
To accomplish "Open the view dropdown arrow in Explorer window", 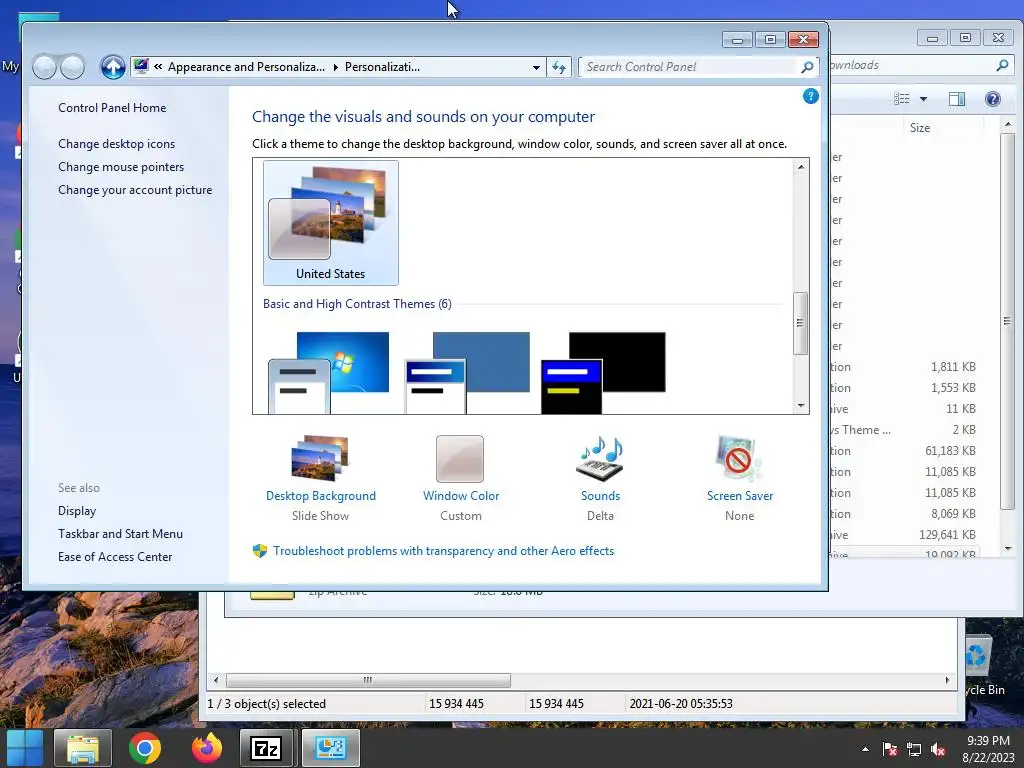I will 923,99.
